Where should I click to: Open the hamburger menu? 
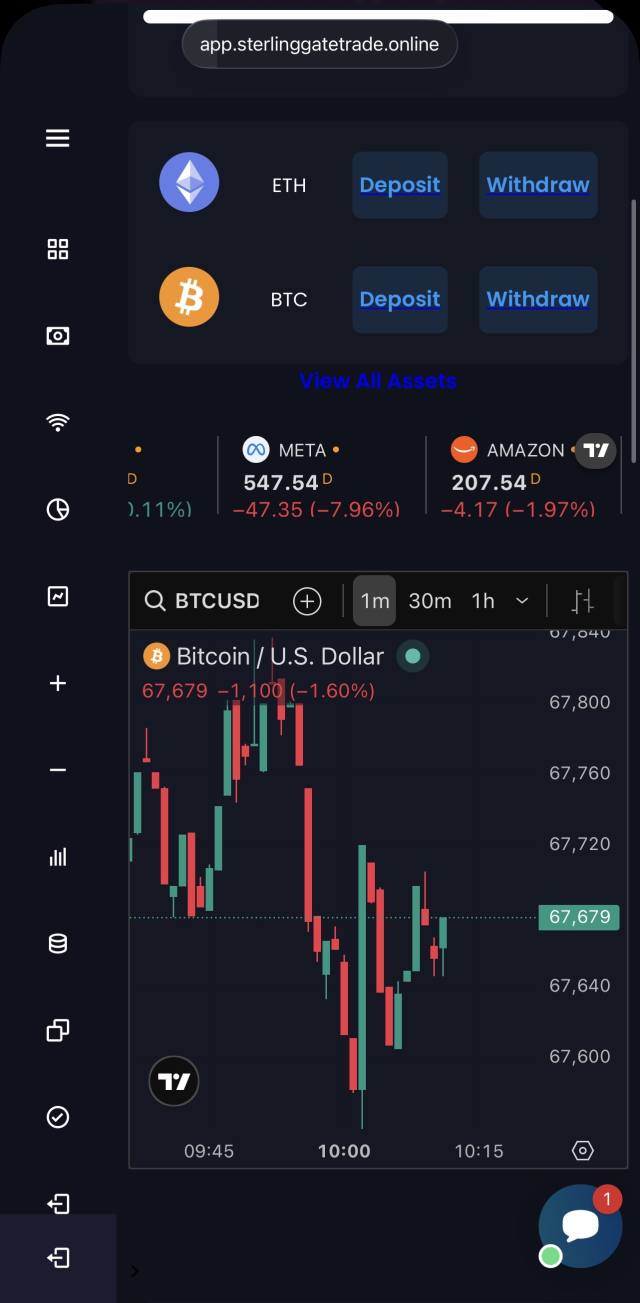58,138
